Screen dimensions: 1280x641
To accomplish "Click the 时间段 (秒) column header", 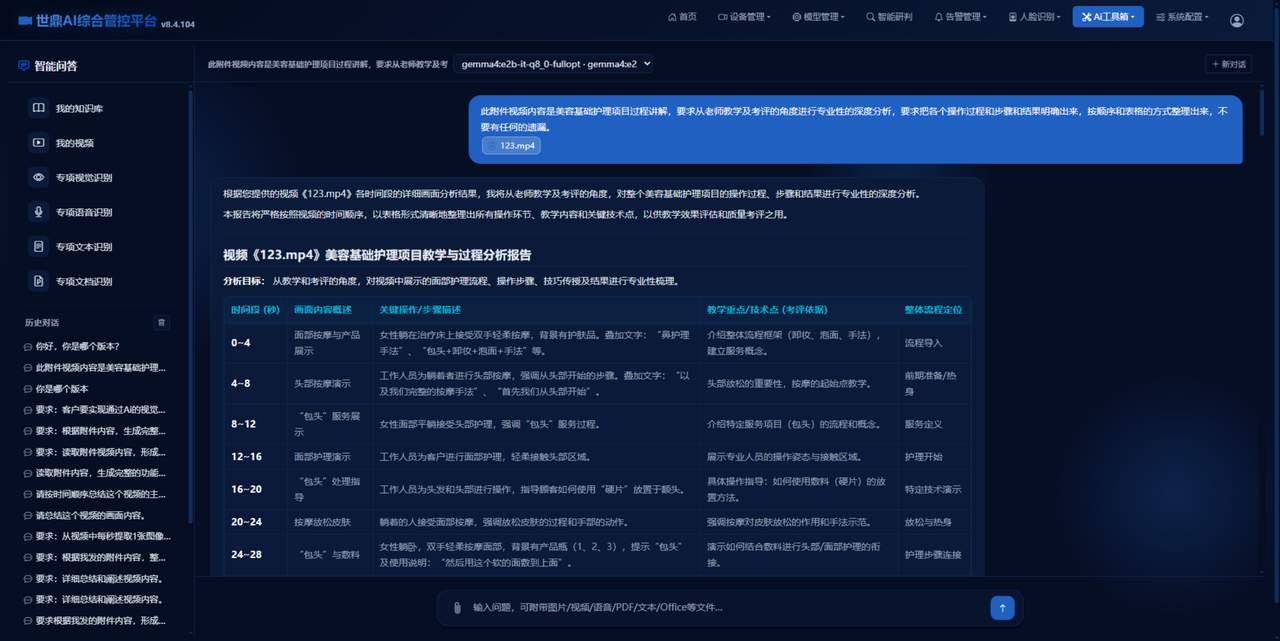I will 256,310.
